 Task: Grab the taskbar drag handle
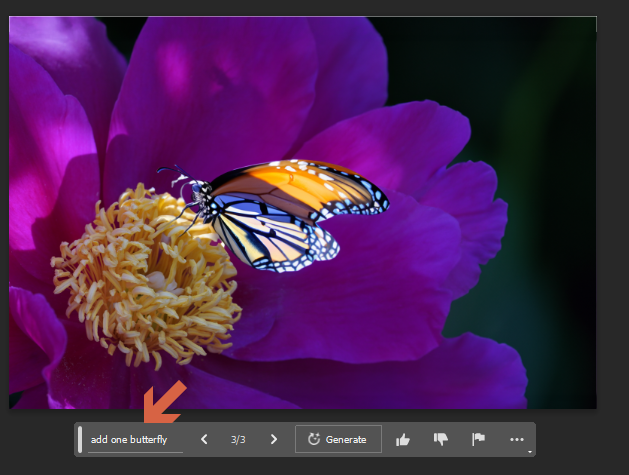(x=80, y=440)
